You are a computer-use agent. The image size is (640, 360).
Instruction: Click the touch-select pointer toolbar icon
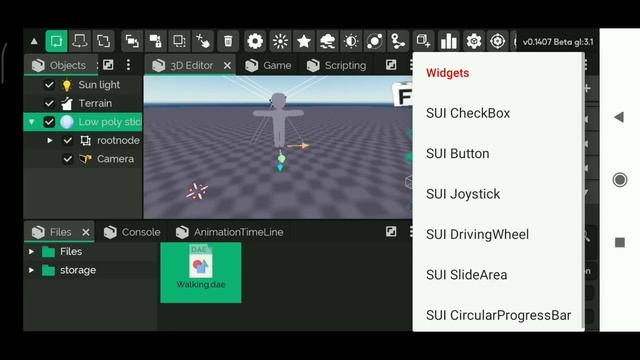tap(203, 41)
